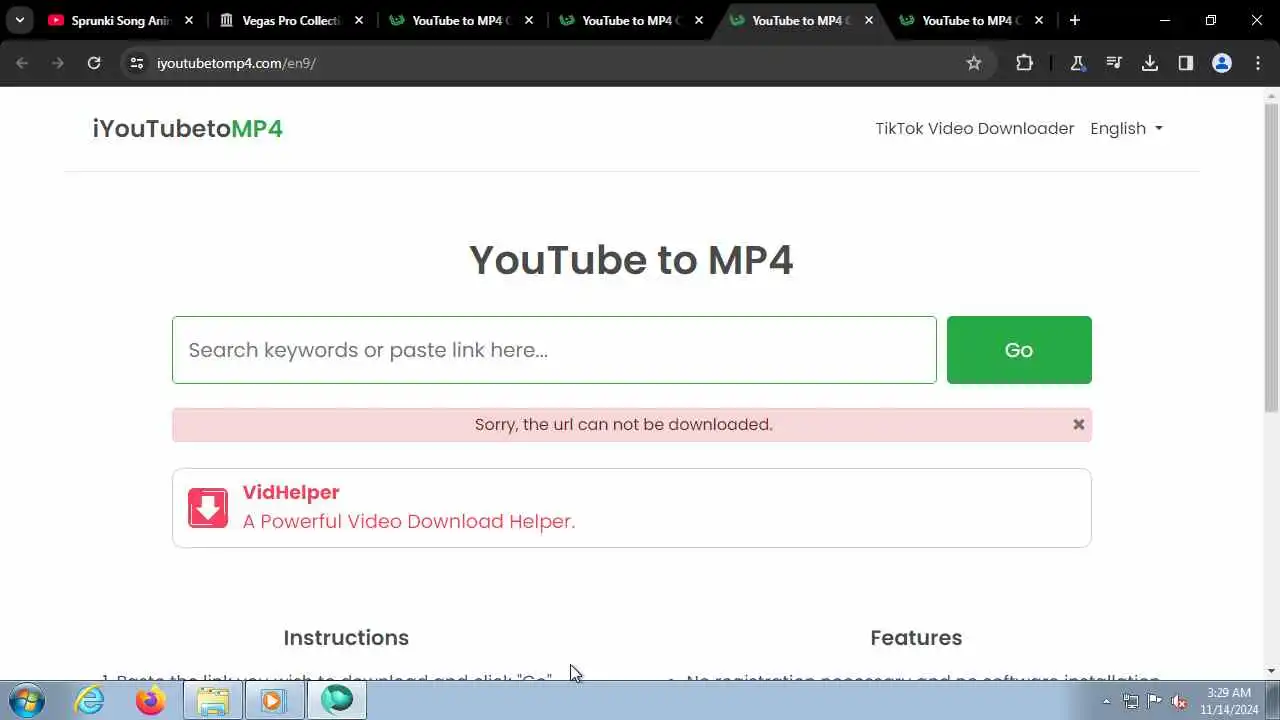Expand the English language dropdown
Viewport: 1280px width, 720px height.
(1126, 129)
